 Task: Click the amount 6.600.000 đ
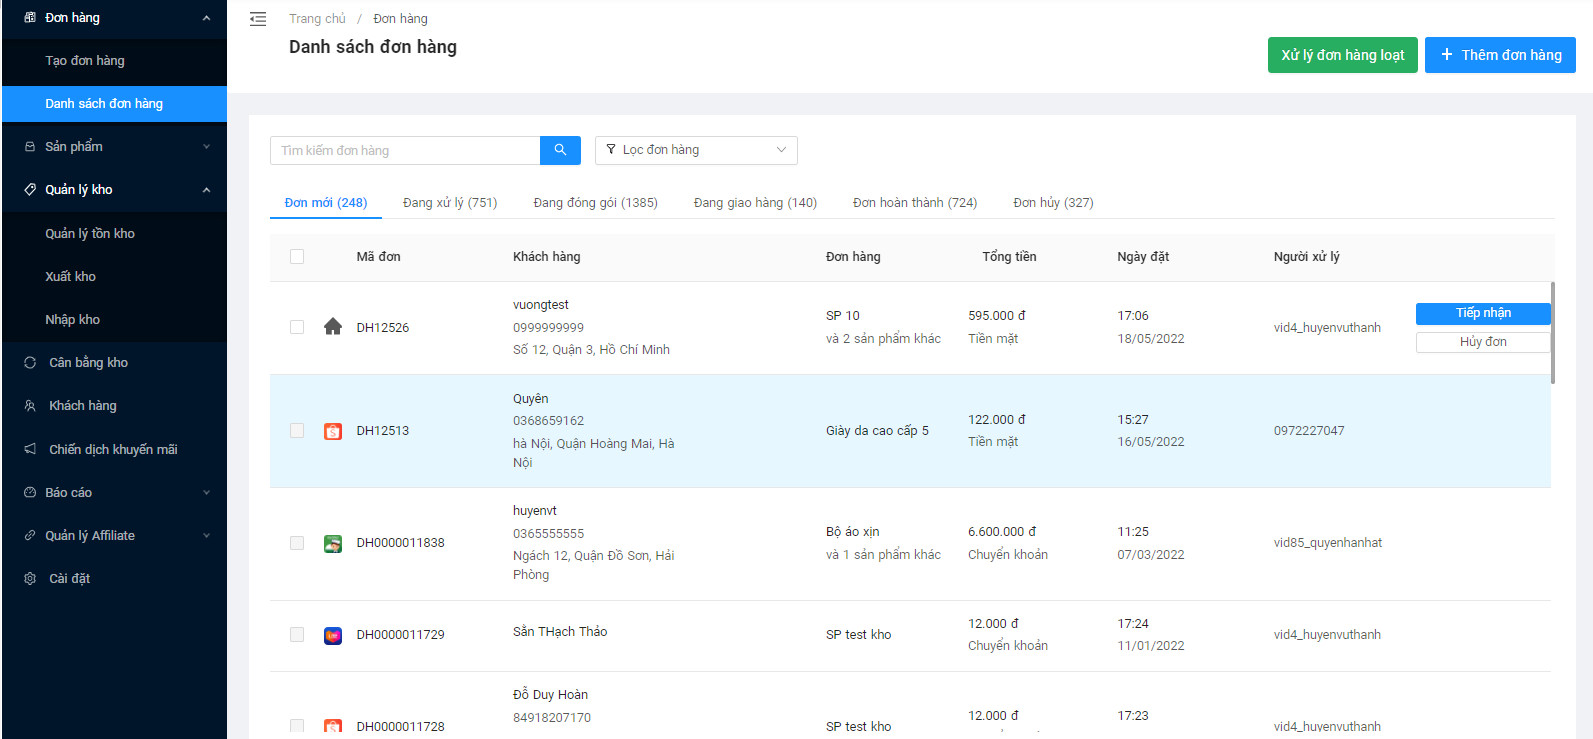coord(1002,532)
